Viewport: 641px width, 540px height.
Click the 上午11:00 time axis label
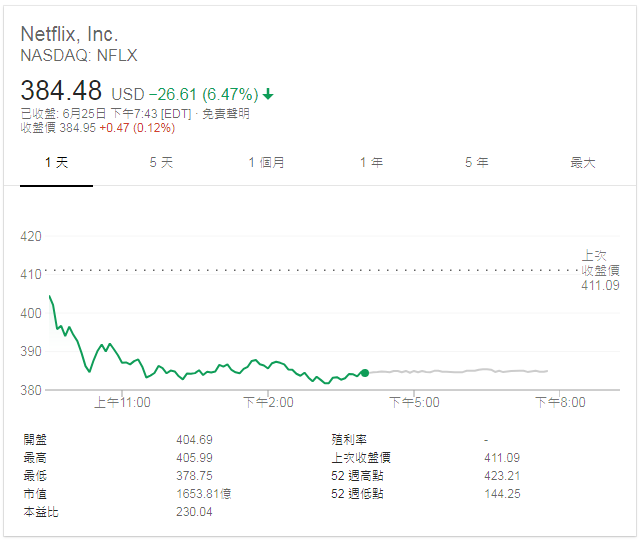(122, 403)
